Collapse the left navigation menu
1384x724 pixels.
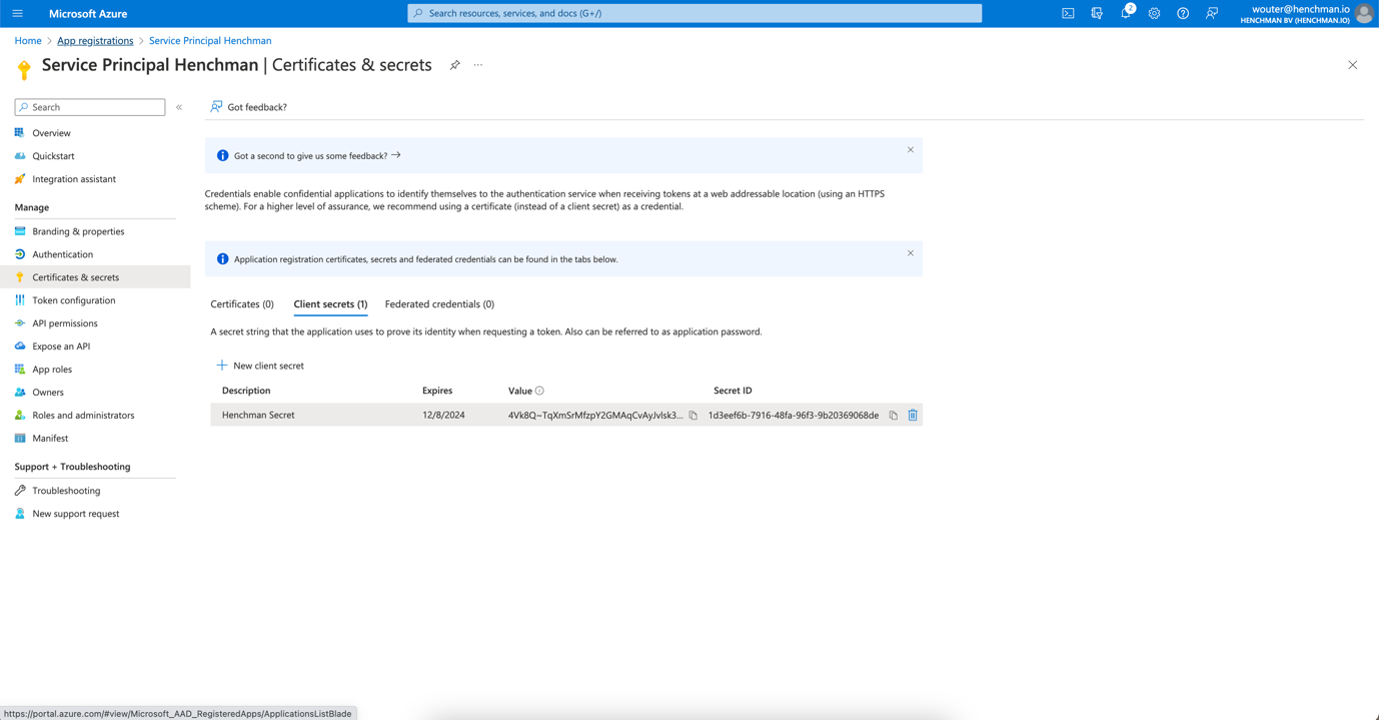coord(180,107)
